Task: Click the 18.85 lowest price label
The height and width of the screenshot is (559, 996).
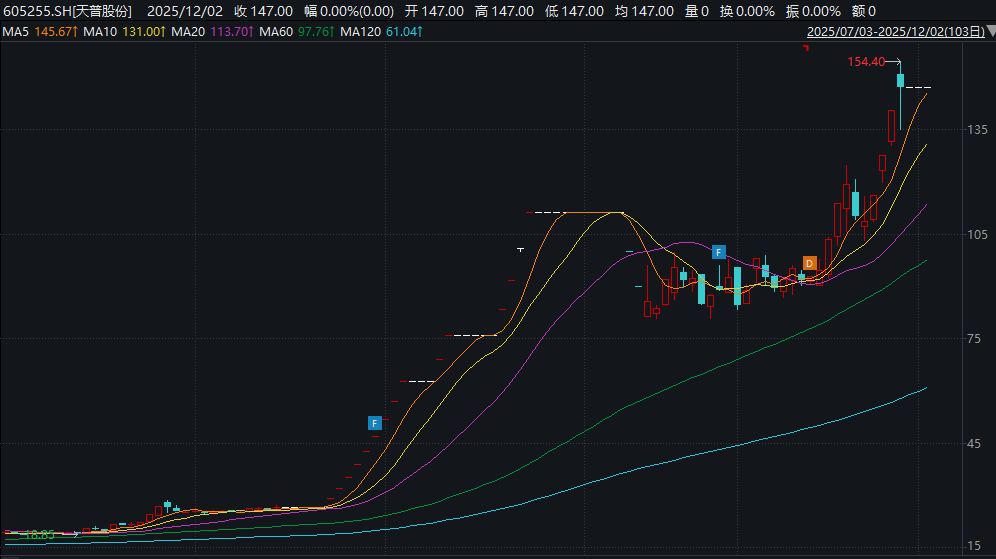Action: 38,535
